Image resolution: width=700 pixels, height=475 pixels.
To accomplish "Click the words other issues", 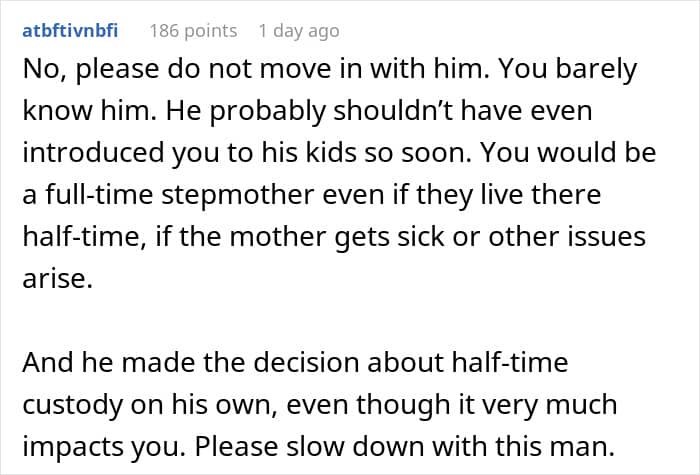I will [567, 237].
